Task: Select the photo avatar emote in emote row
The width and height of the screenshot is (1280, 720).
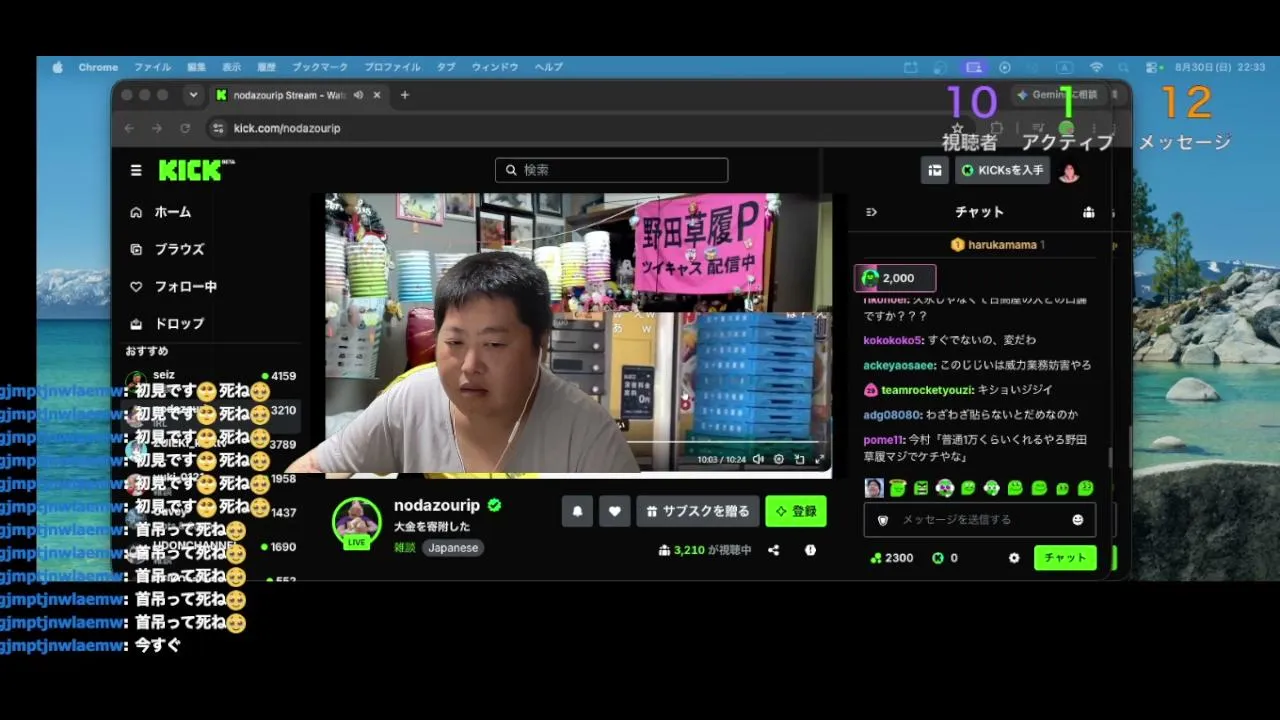Action: click(x=874, y=488)
